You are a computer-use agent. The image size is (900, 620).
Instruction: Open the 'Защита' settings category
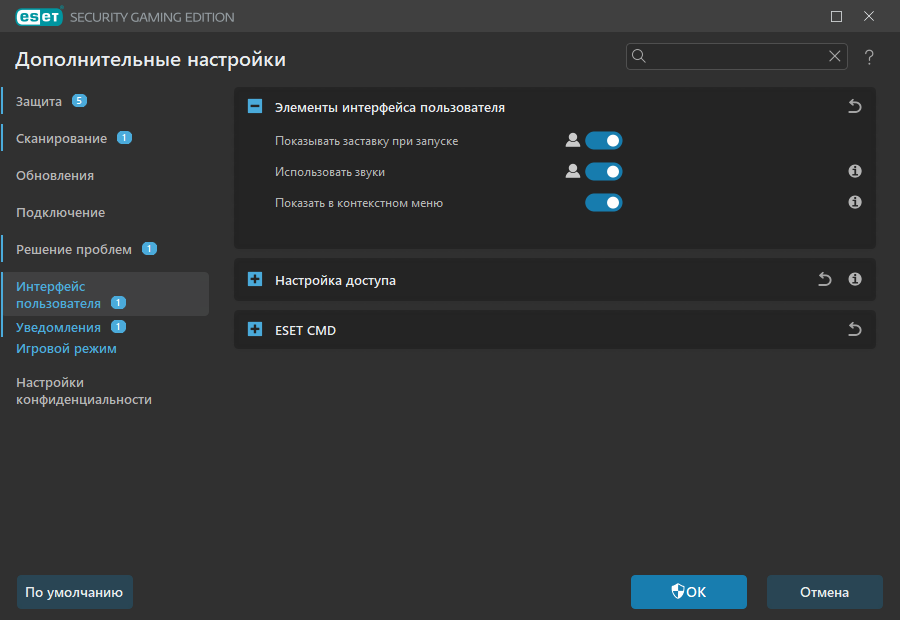click(39, 102)
